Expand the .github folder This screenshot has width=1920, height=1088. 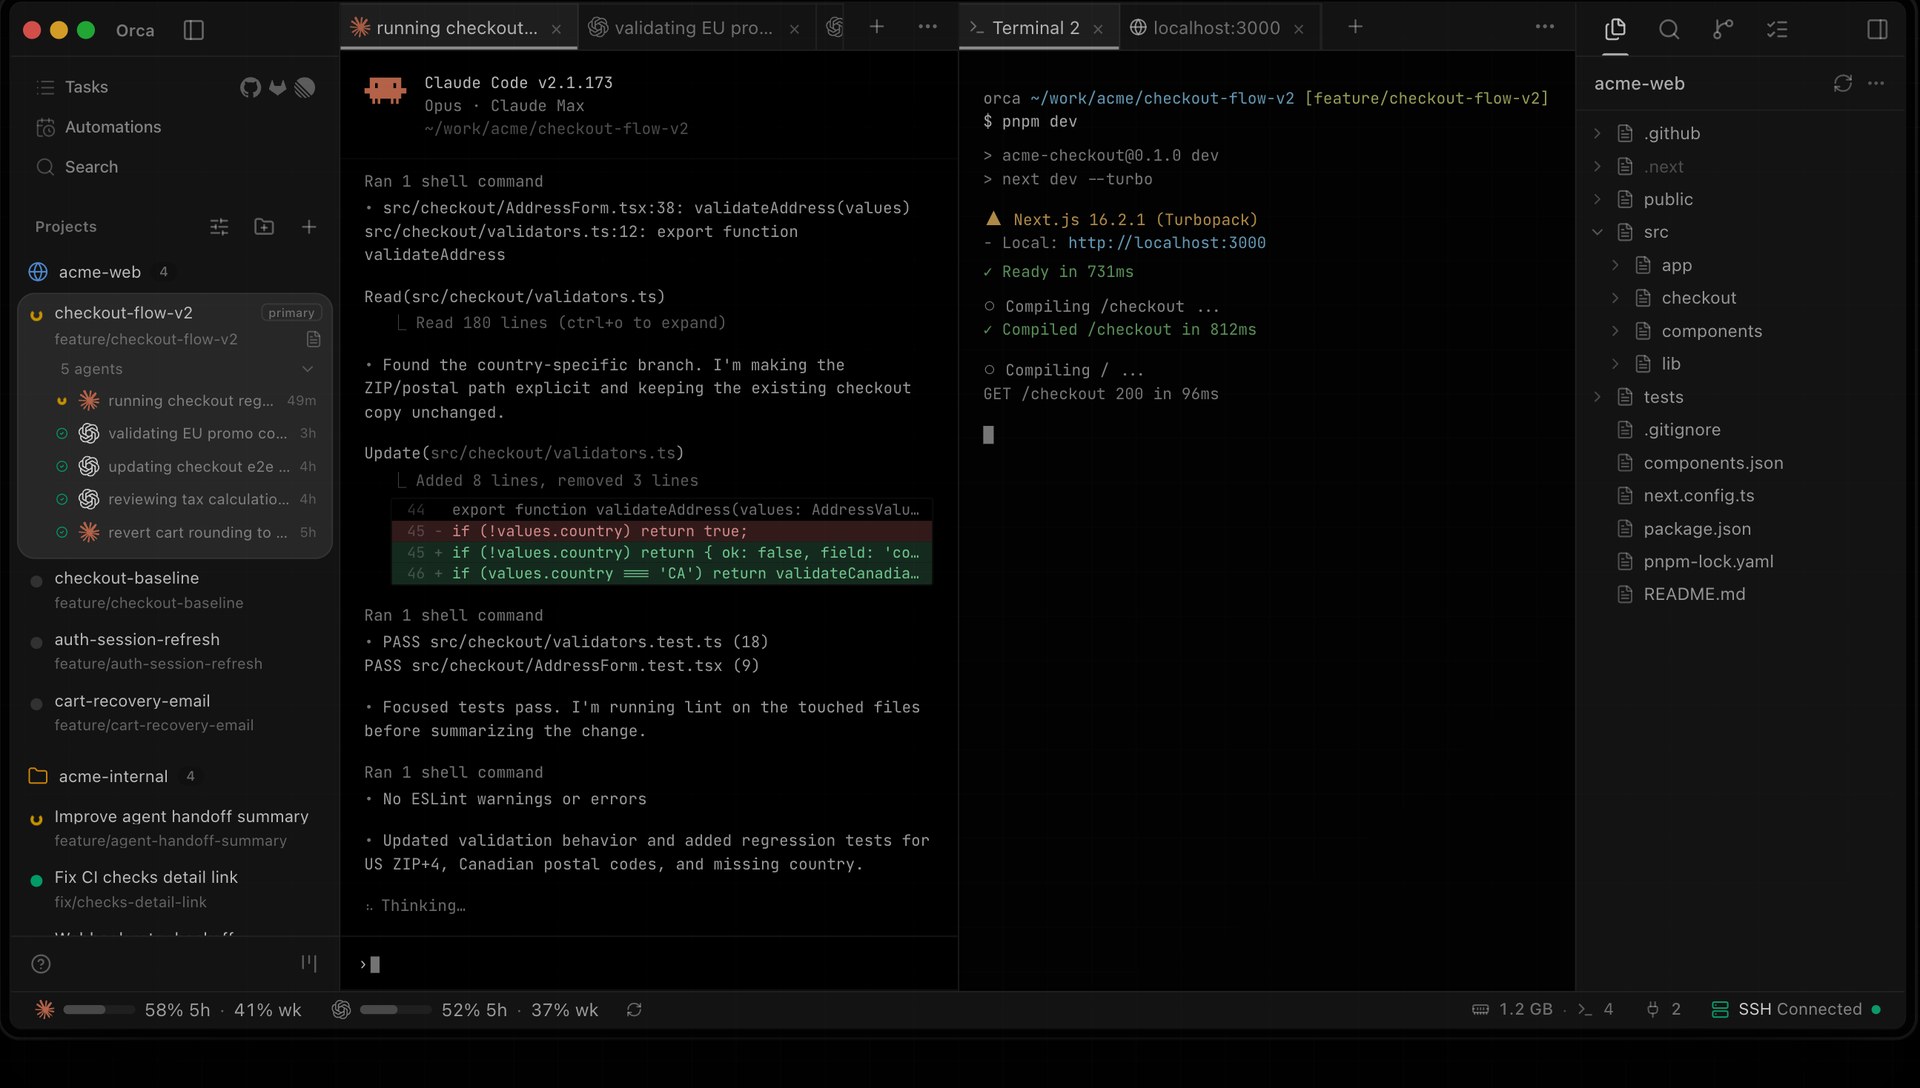coord(1597,133)
